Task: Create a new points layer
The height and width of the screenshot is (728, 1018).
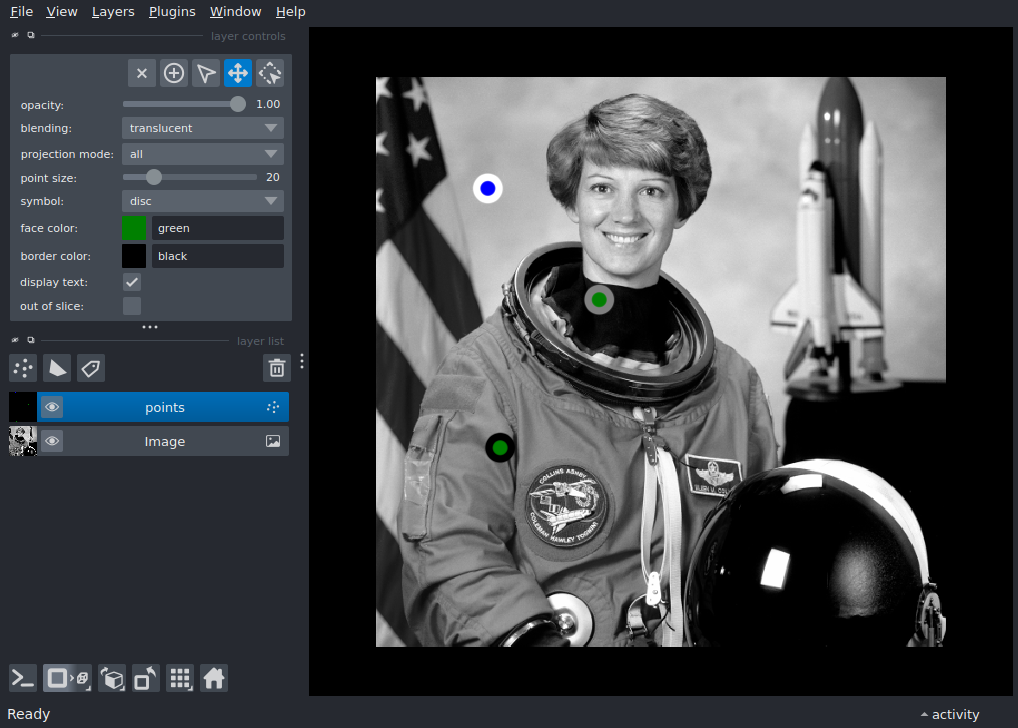Action: pyautogui.click(x=23, y=368)
